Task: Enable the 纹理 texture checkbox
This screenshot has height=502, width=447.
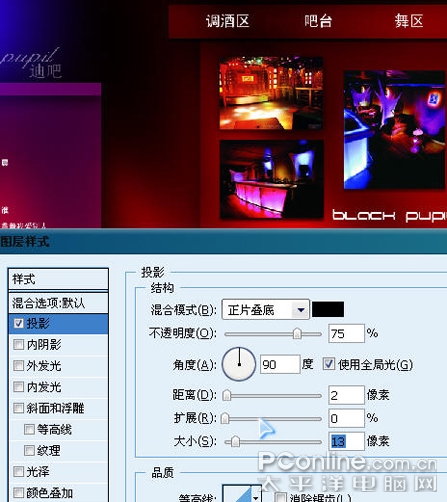Action: coord(29,451)
